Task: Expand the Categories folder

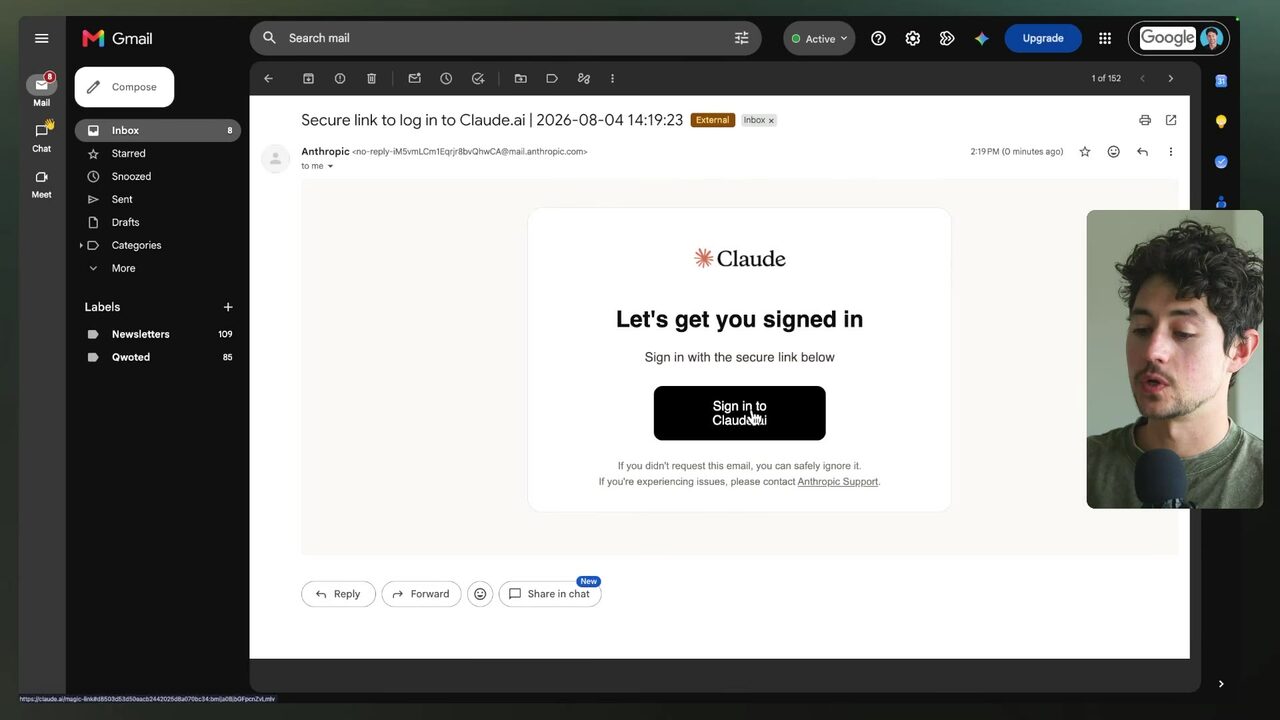Action: coord(81,245)
